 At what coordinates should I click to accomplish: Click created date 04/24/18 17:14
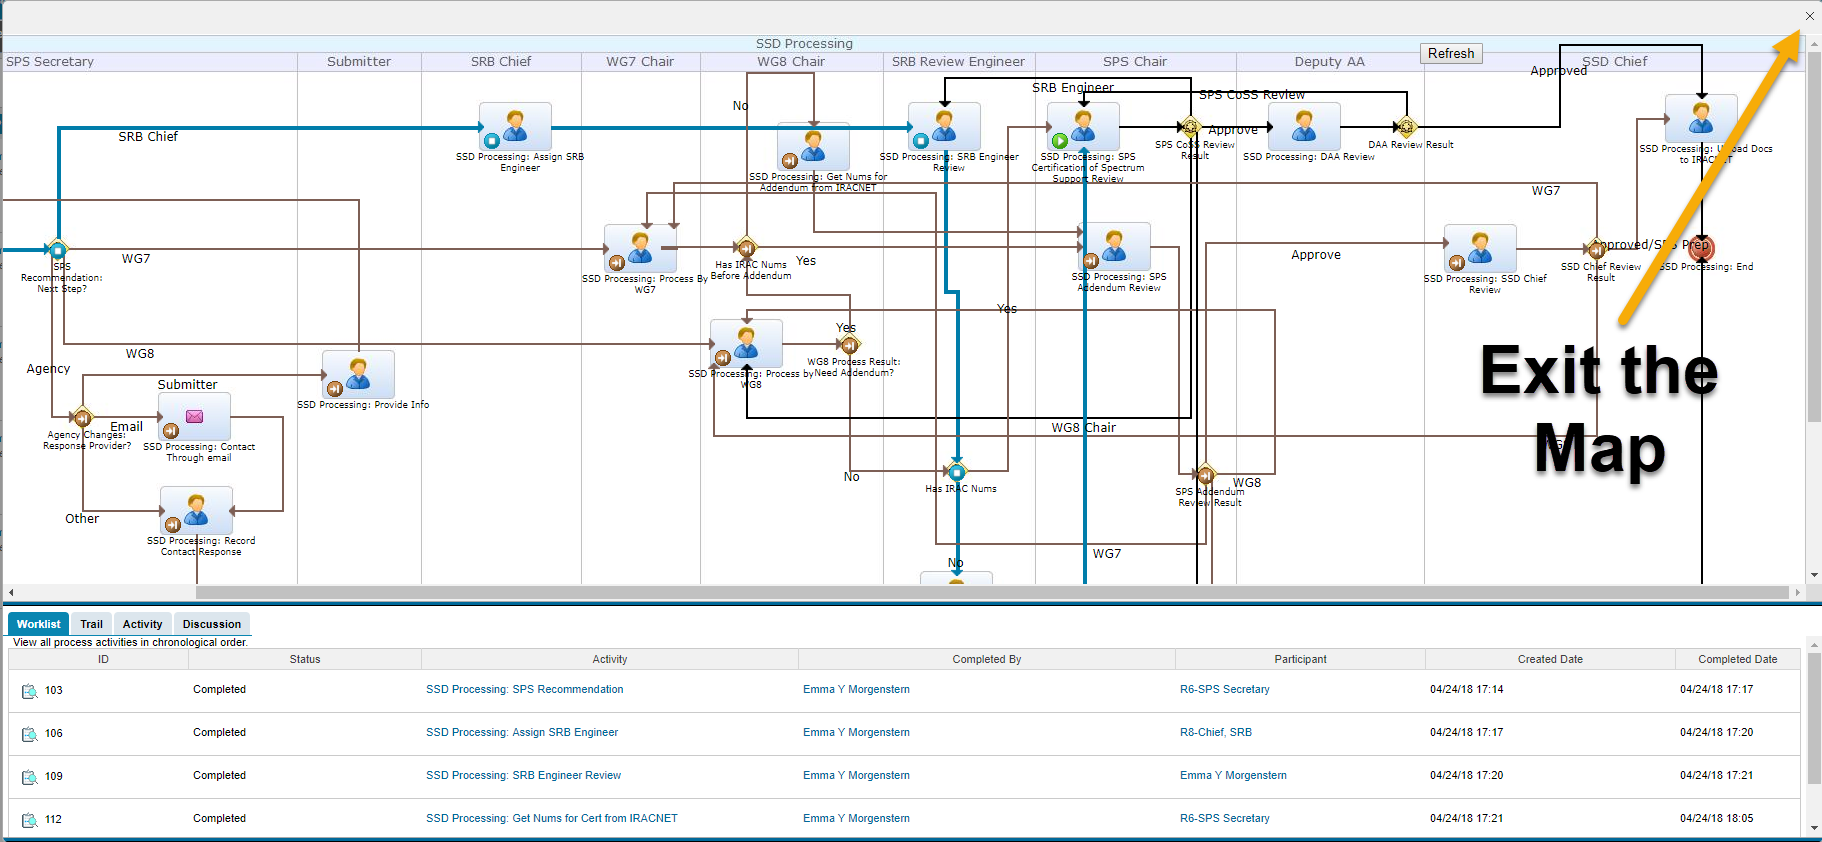coord(1466,690)
